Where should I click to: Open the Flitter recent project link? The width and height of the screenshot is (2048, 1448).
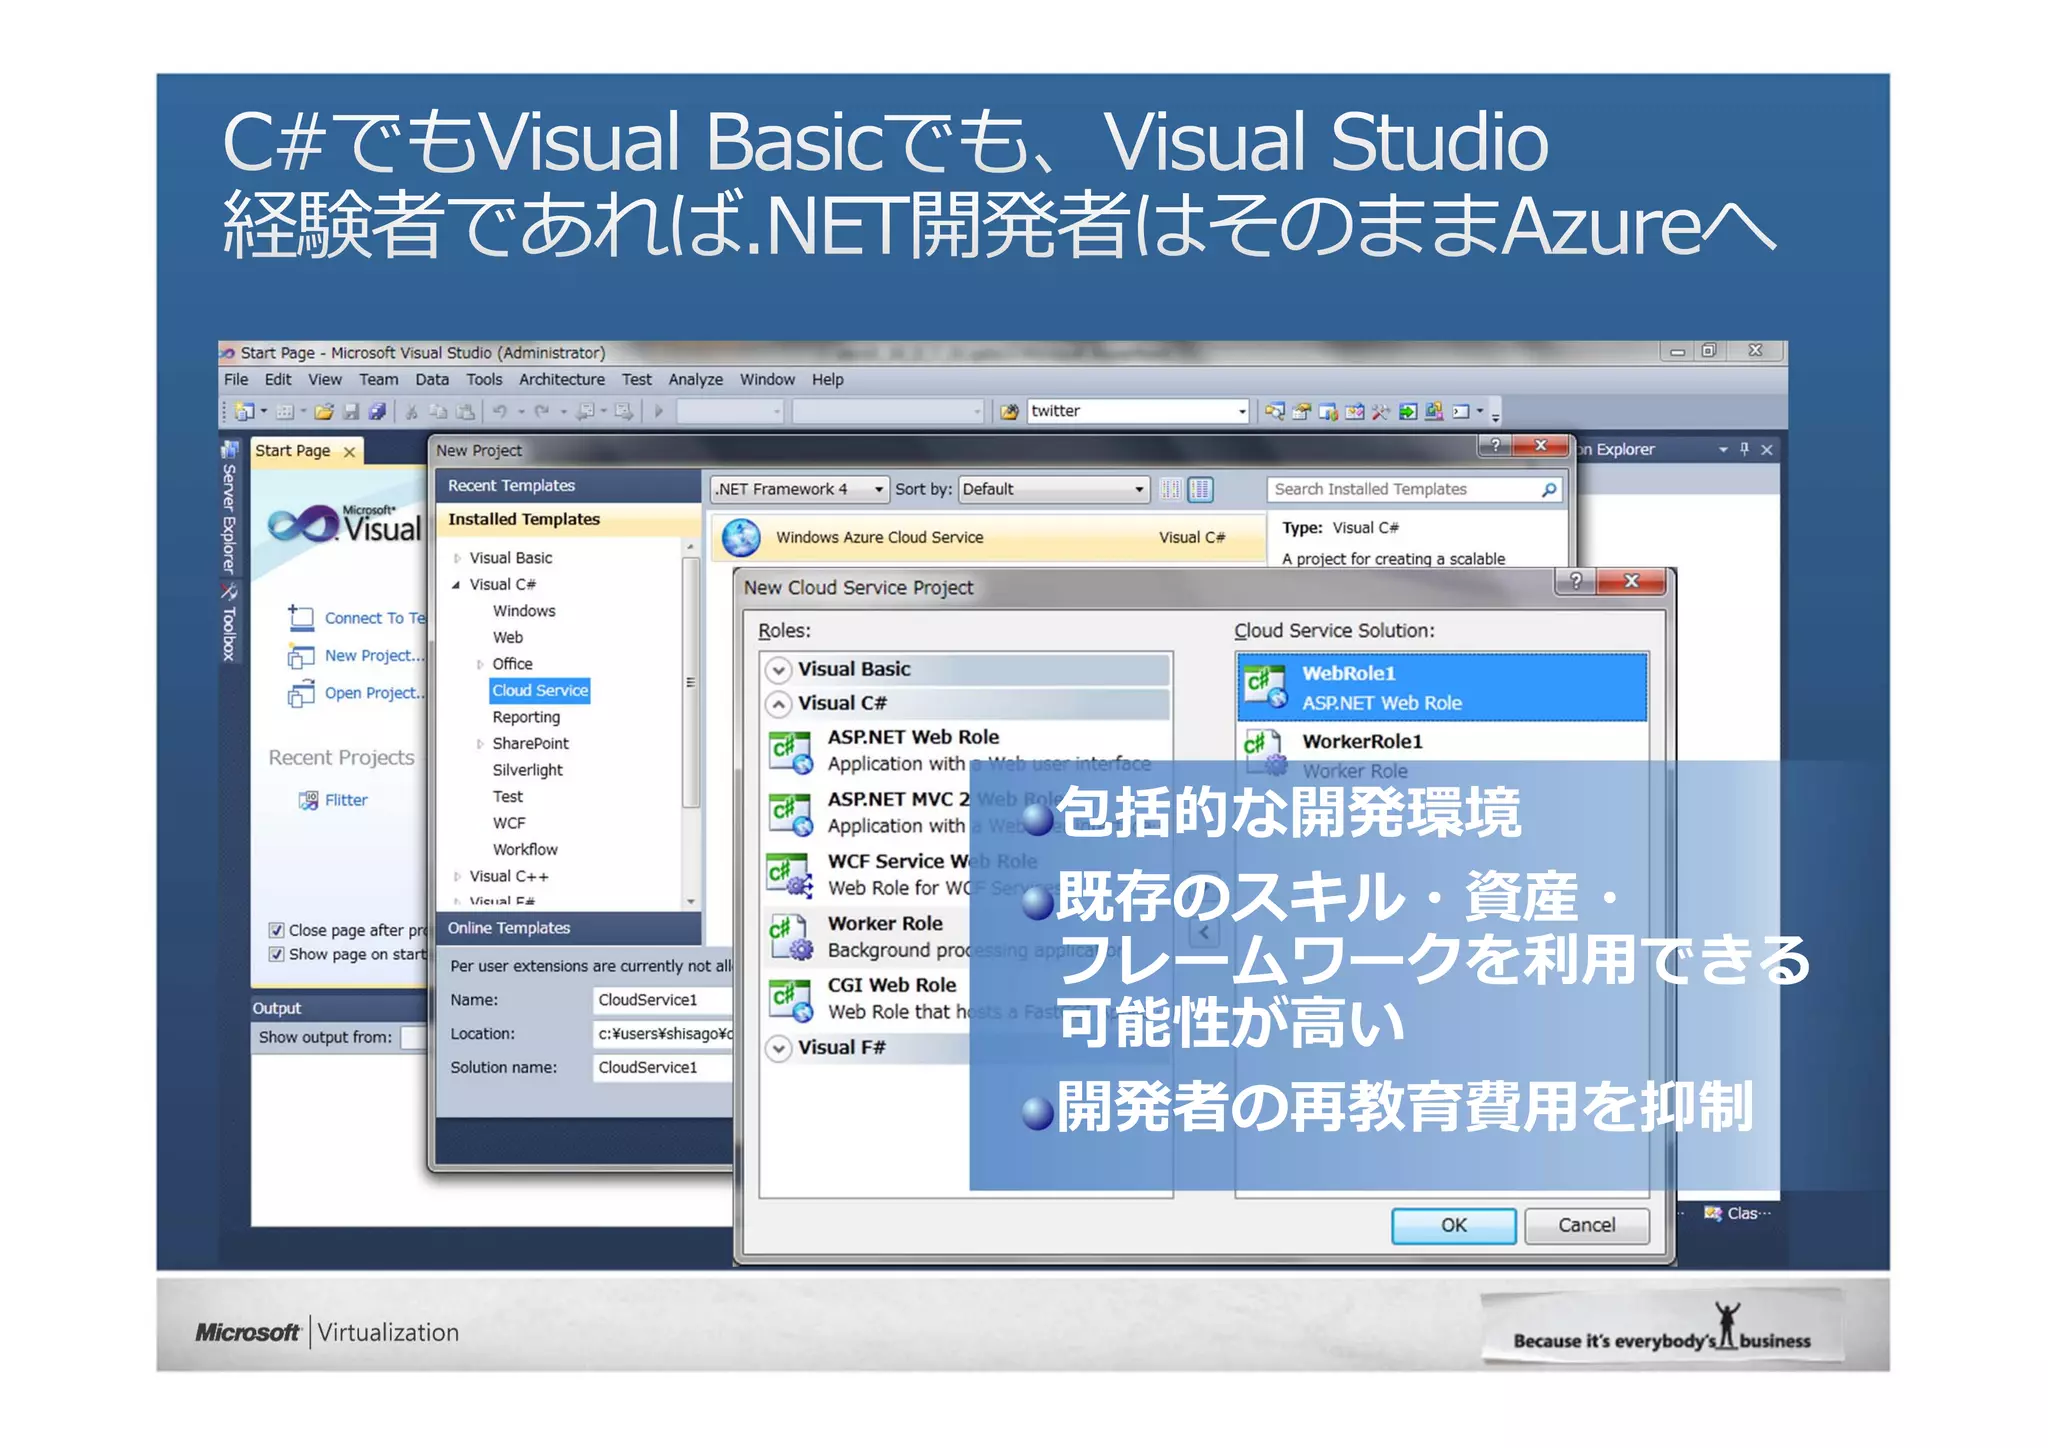point(345,800)
